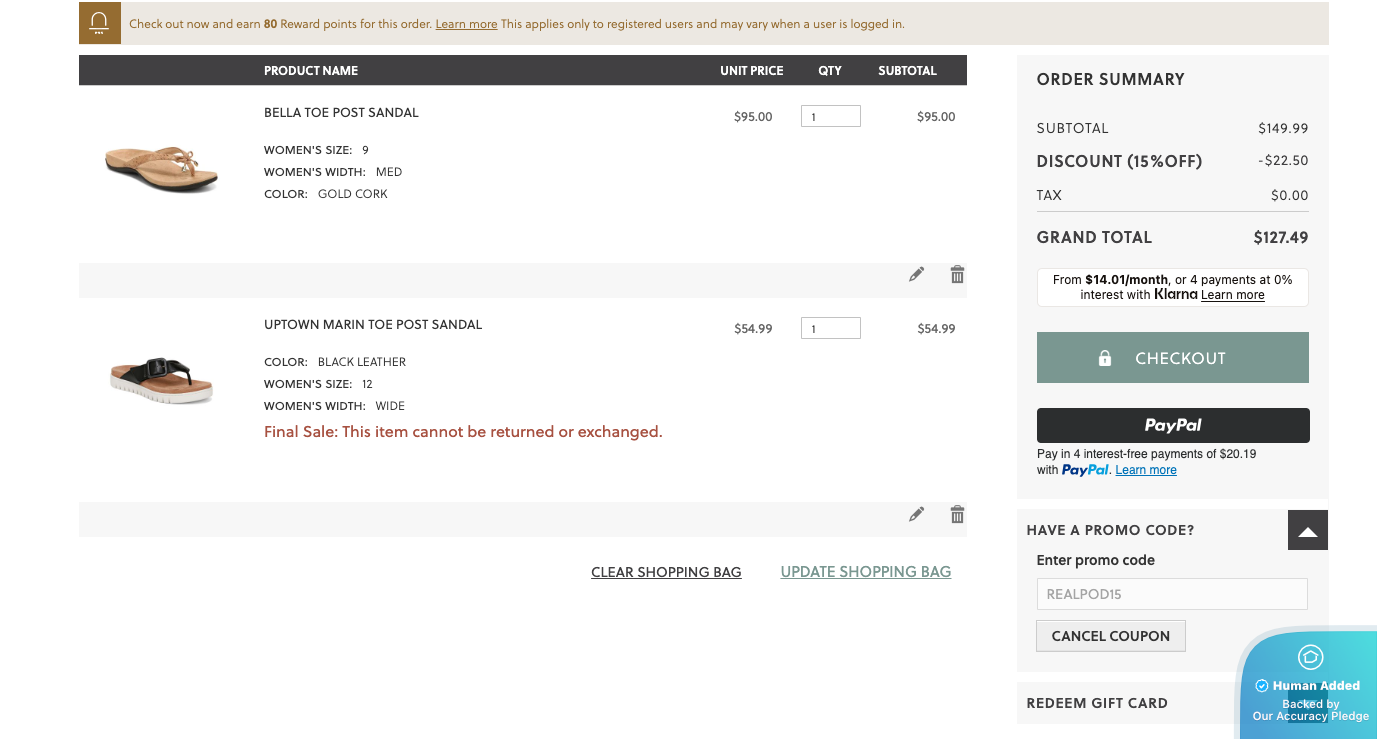Edit the Bella Toe Post Sandal item

tap(916, 274)
